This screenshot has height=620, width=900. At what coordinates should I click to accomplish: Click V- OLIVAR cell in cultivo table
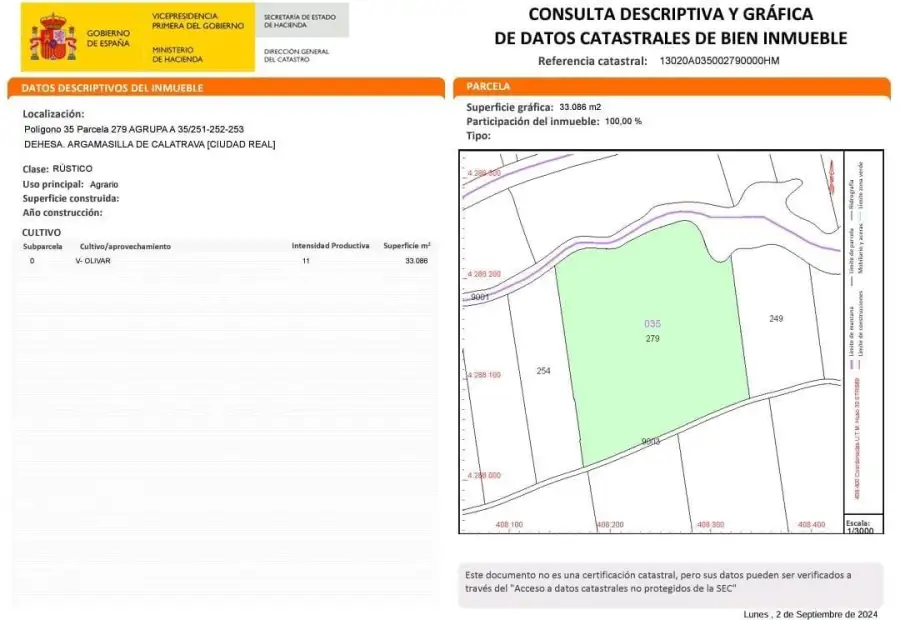tap(93, 261)
